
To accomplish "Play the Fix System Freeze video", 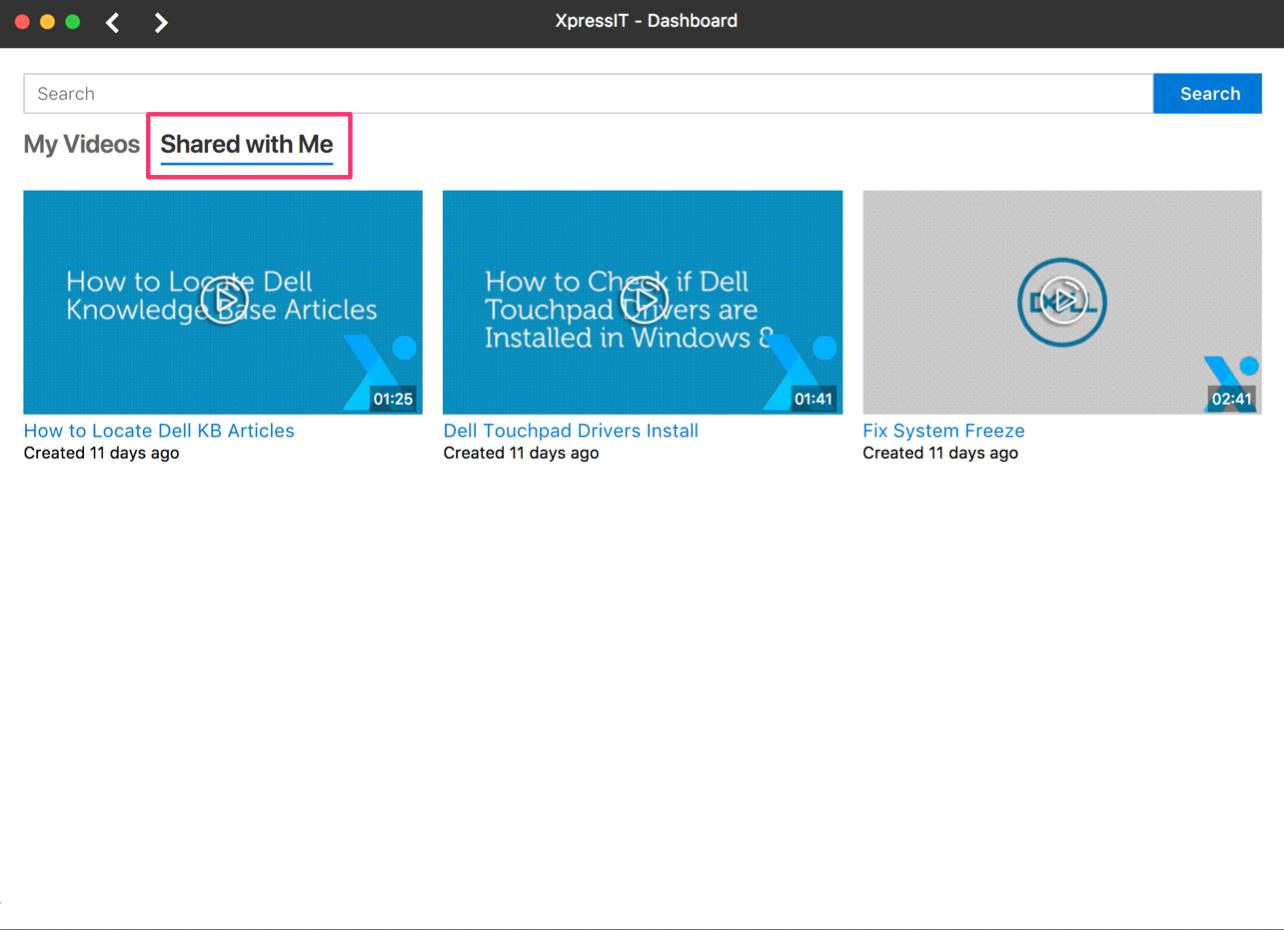I will point(1062,302).
